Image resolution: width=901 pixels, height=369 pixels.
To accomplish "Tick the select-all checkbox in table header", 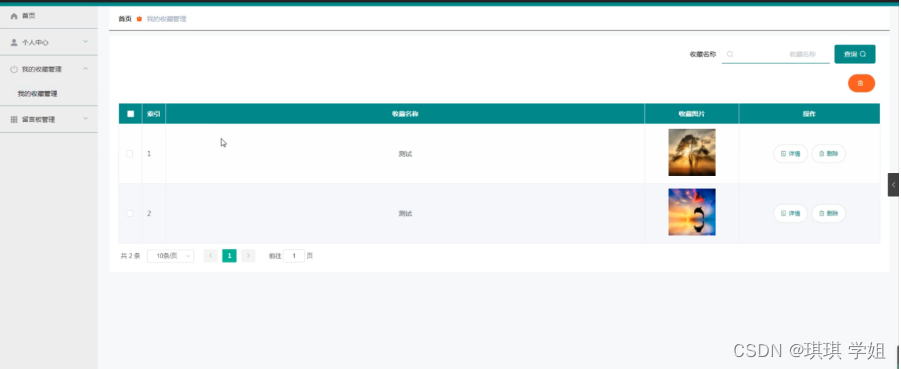I will 130,114.
